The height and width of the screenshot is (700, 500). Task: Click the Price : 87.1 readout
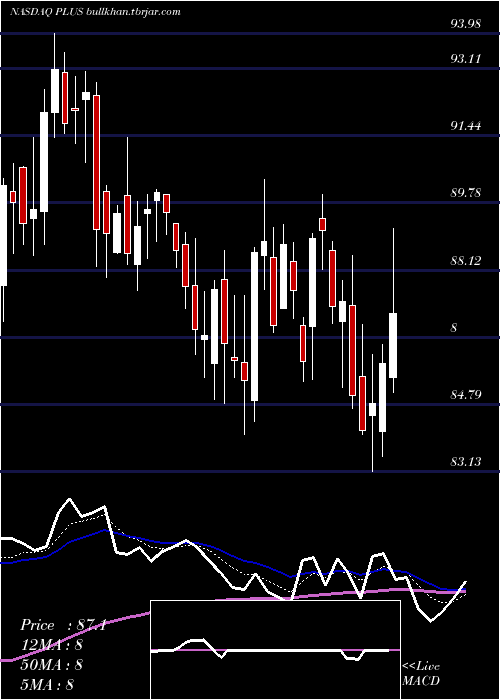tap(63, 625)
